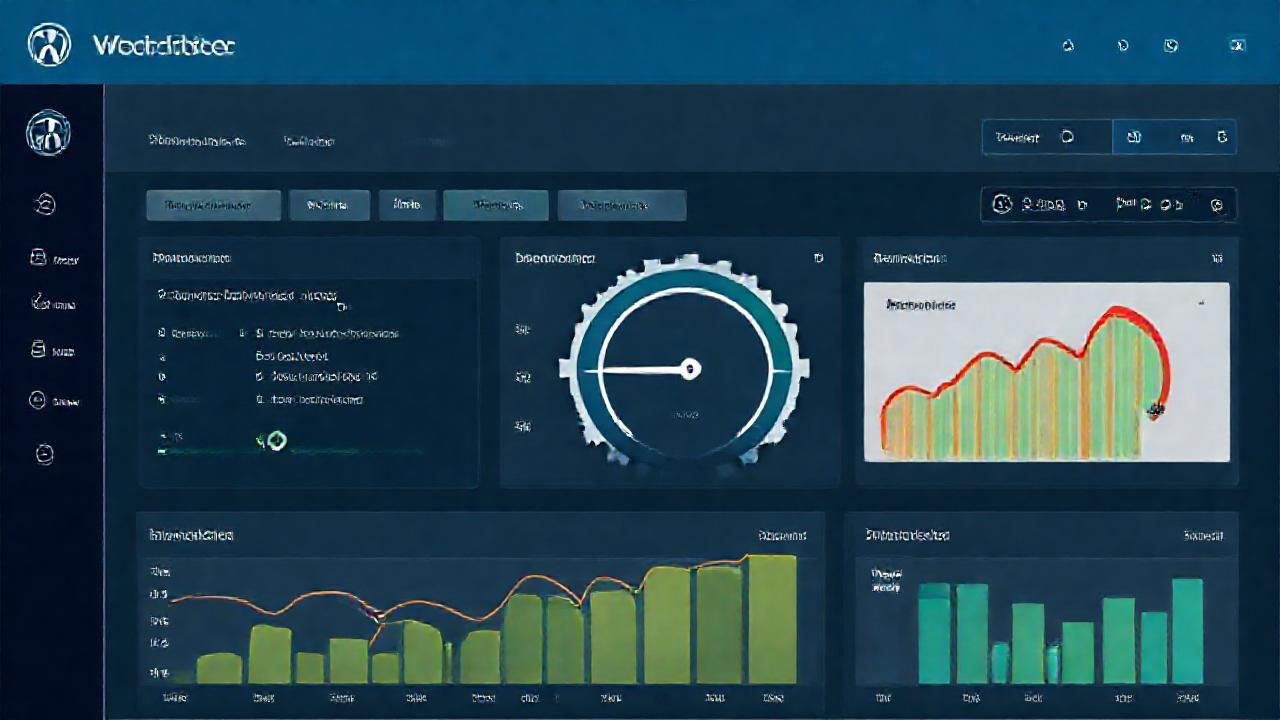Adjust the progress slider in the metrics panel
This screenshot has width=1280, height=720.
[x=290, y=452]
